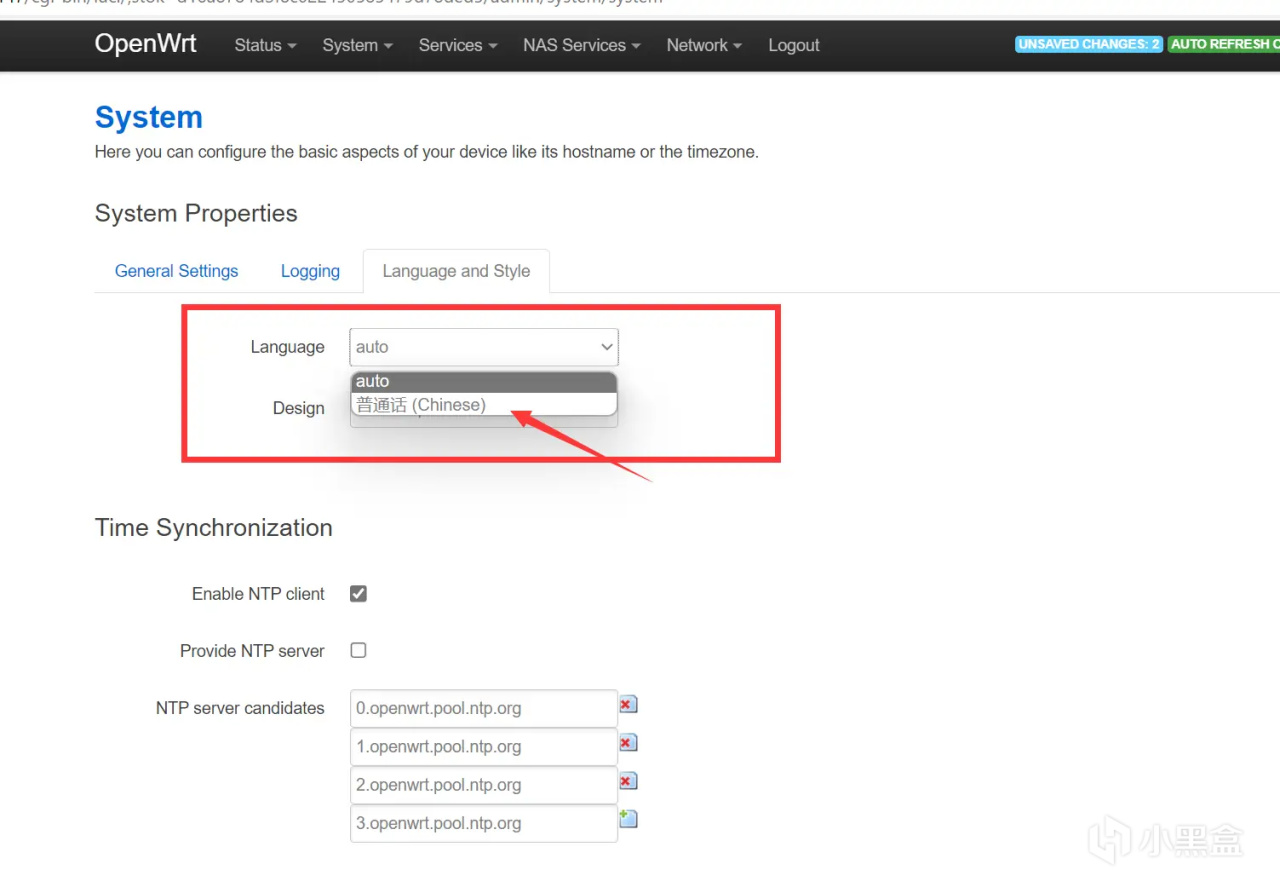Open the Services menu
Image resolution: width=1280 pixels, height=887 pixels.
pos(458,45)
